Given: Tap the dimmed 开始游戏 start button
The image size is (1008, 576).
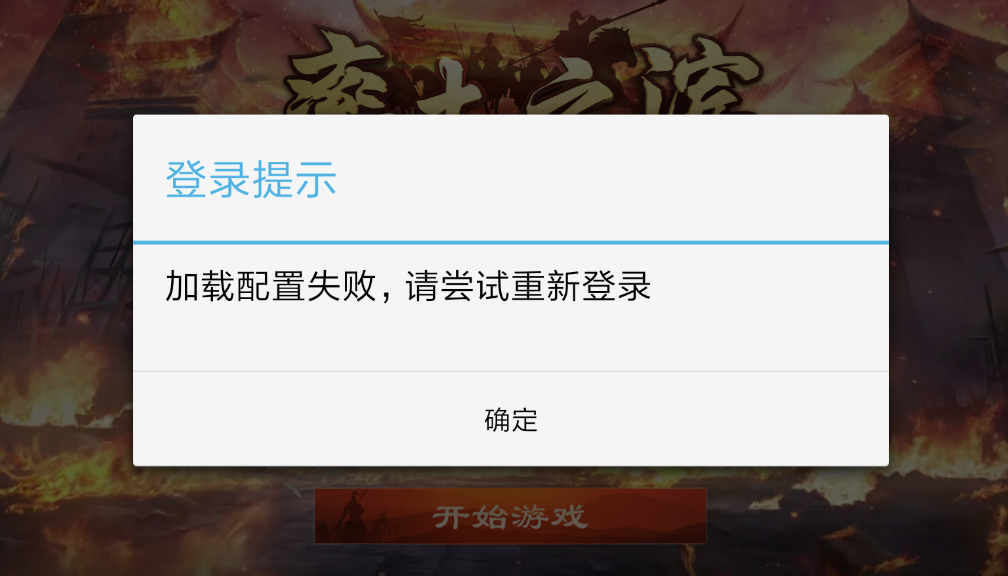Looking at the screenshot, I should coord(510,516).
